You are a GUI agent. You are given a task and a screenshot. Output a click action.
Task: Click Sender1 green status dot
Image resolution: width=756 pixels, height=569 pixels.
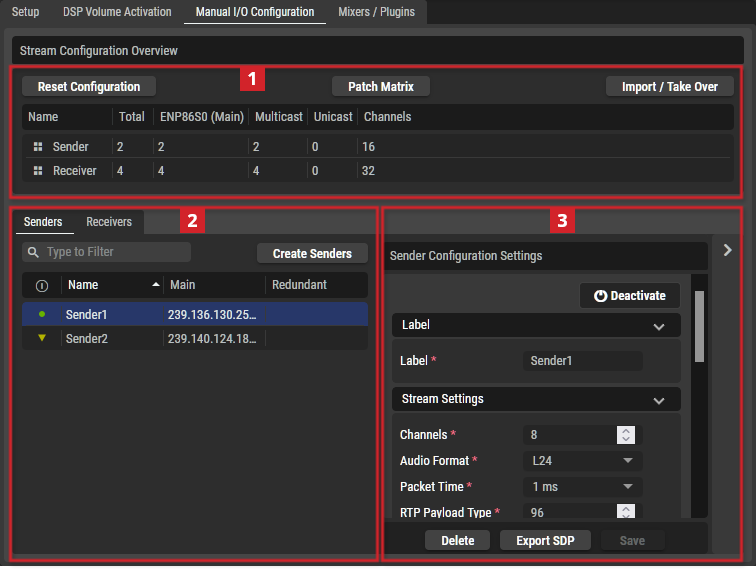pyautogui.click(x=42, y=314)
